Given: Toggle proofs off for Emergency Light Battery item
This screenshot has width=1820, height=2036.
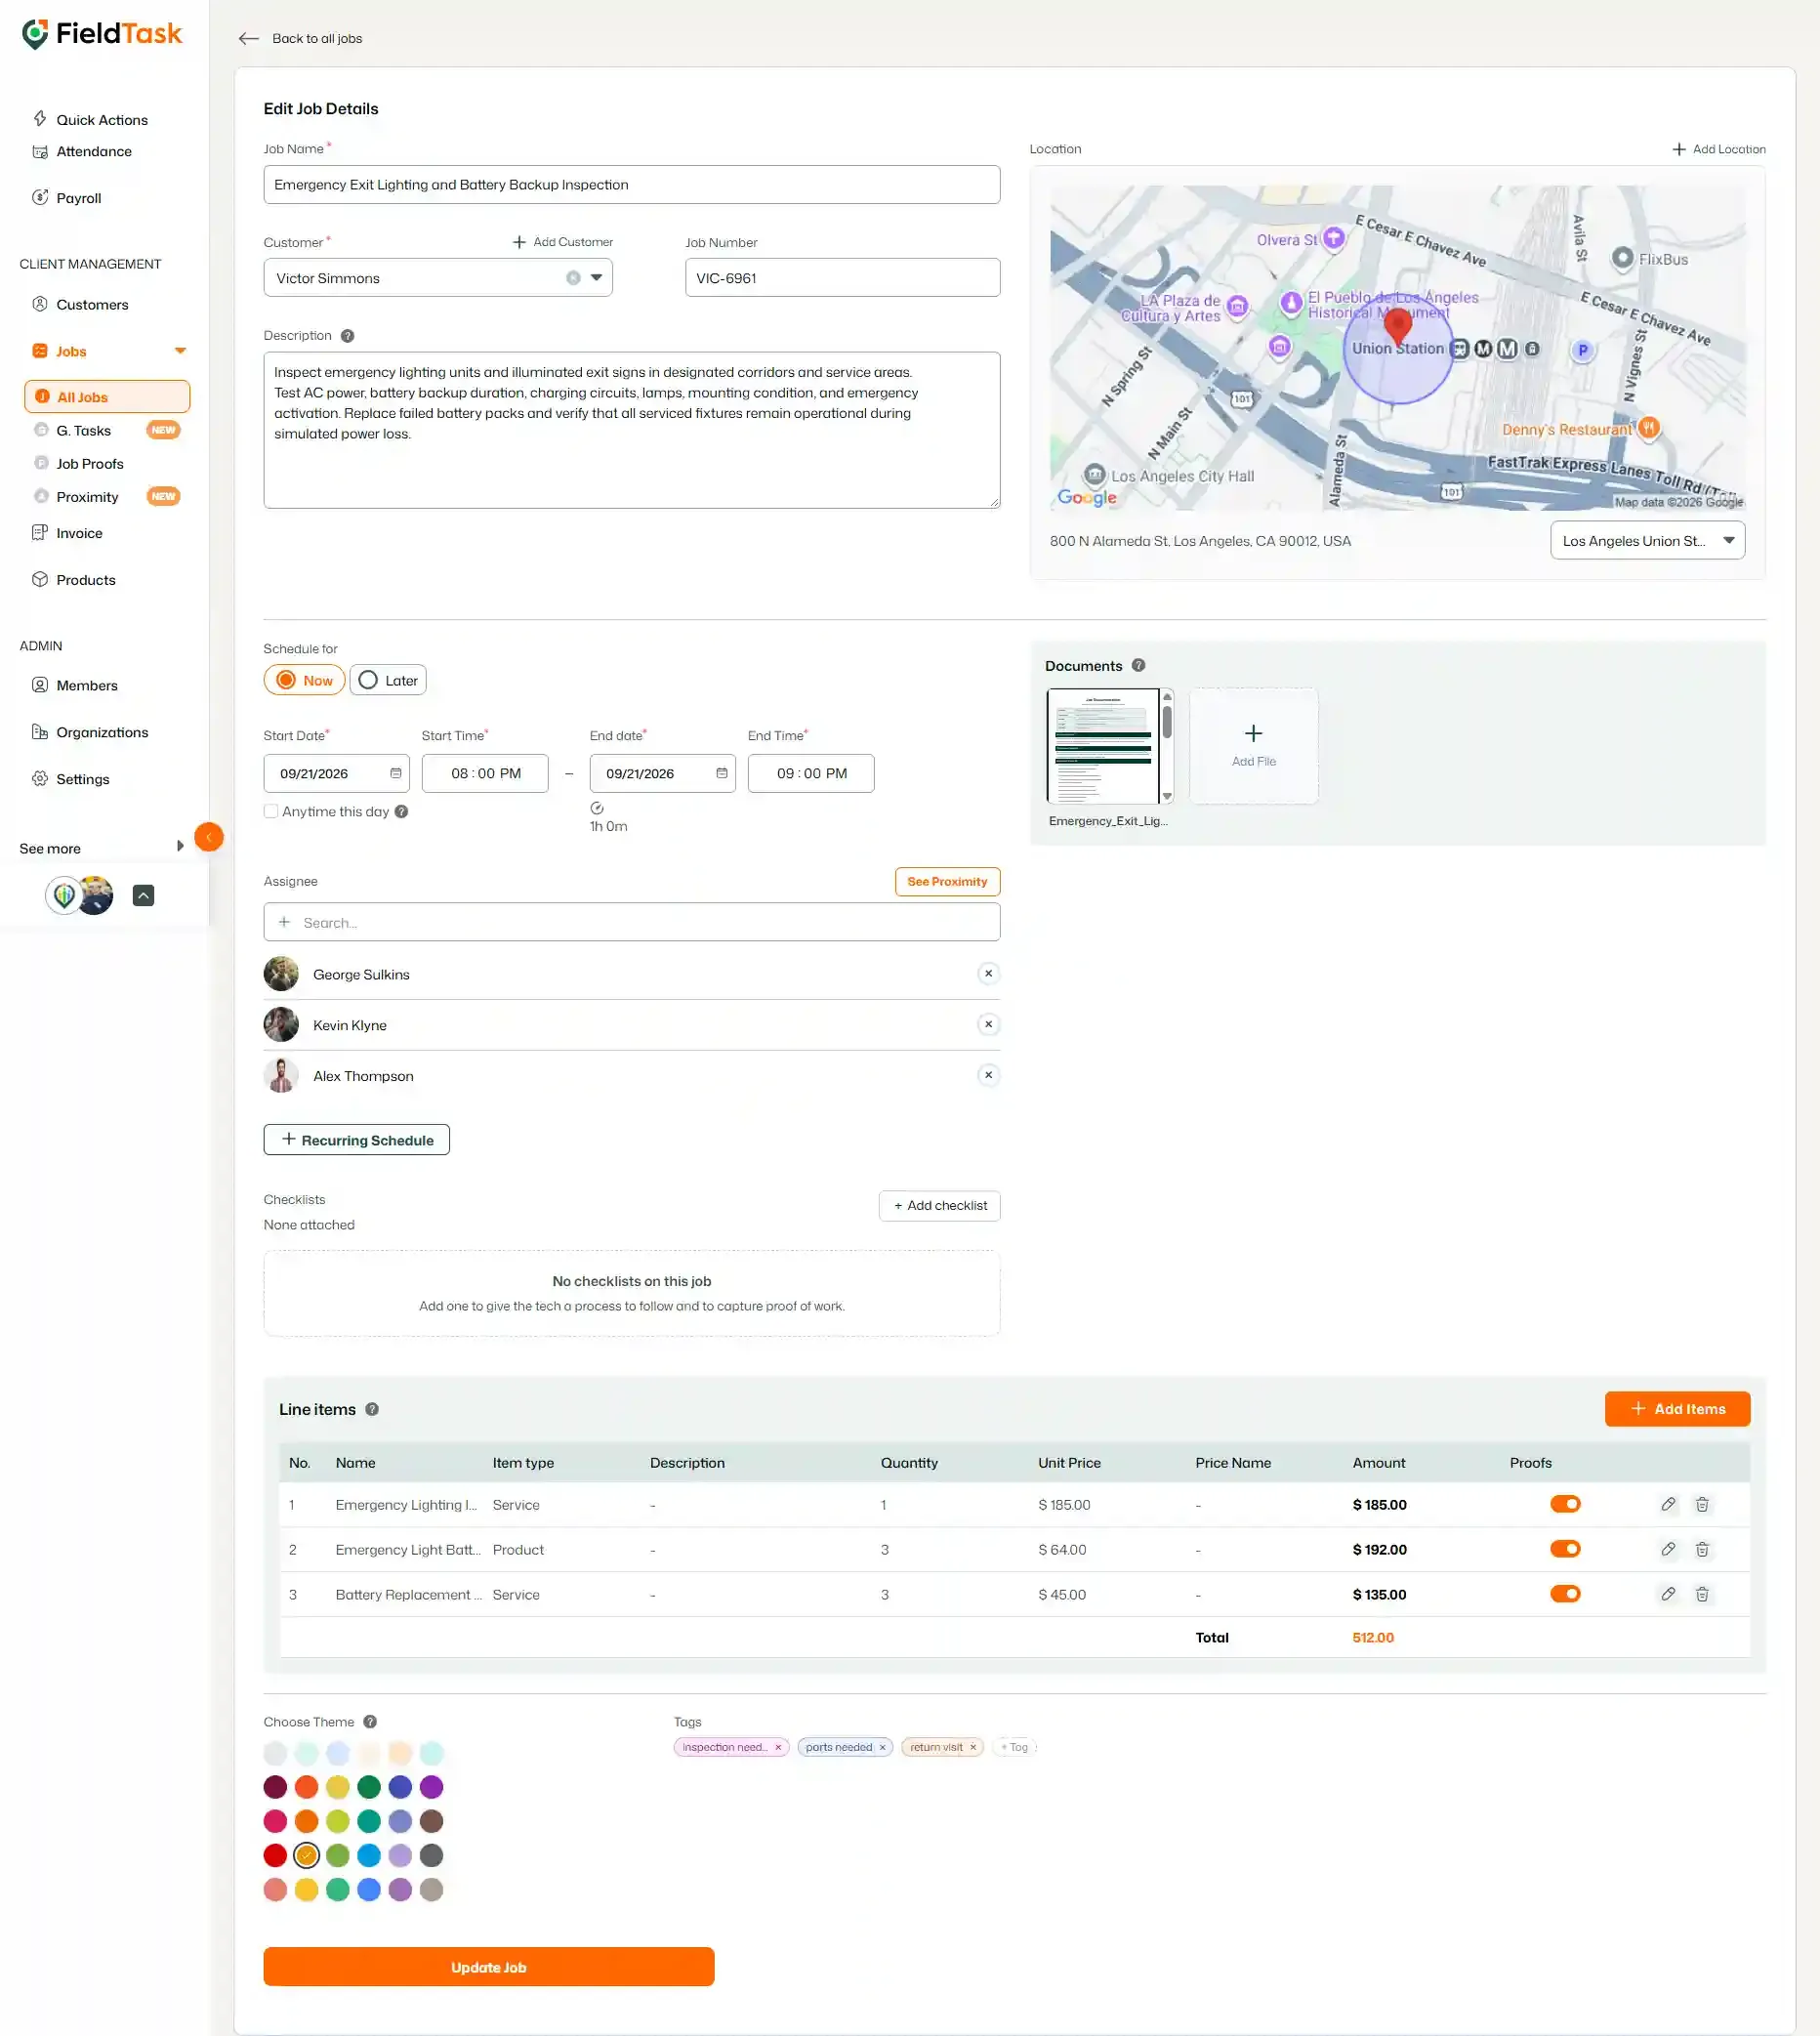Looking at the screenshot, I should tap(1565, 1549).
